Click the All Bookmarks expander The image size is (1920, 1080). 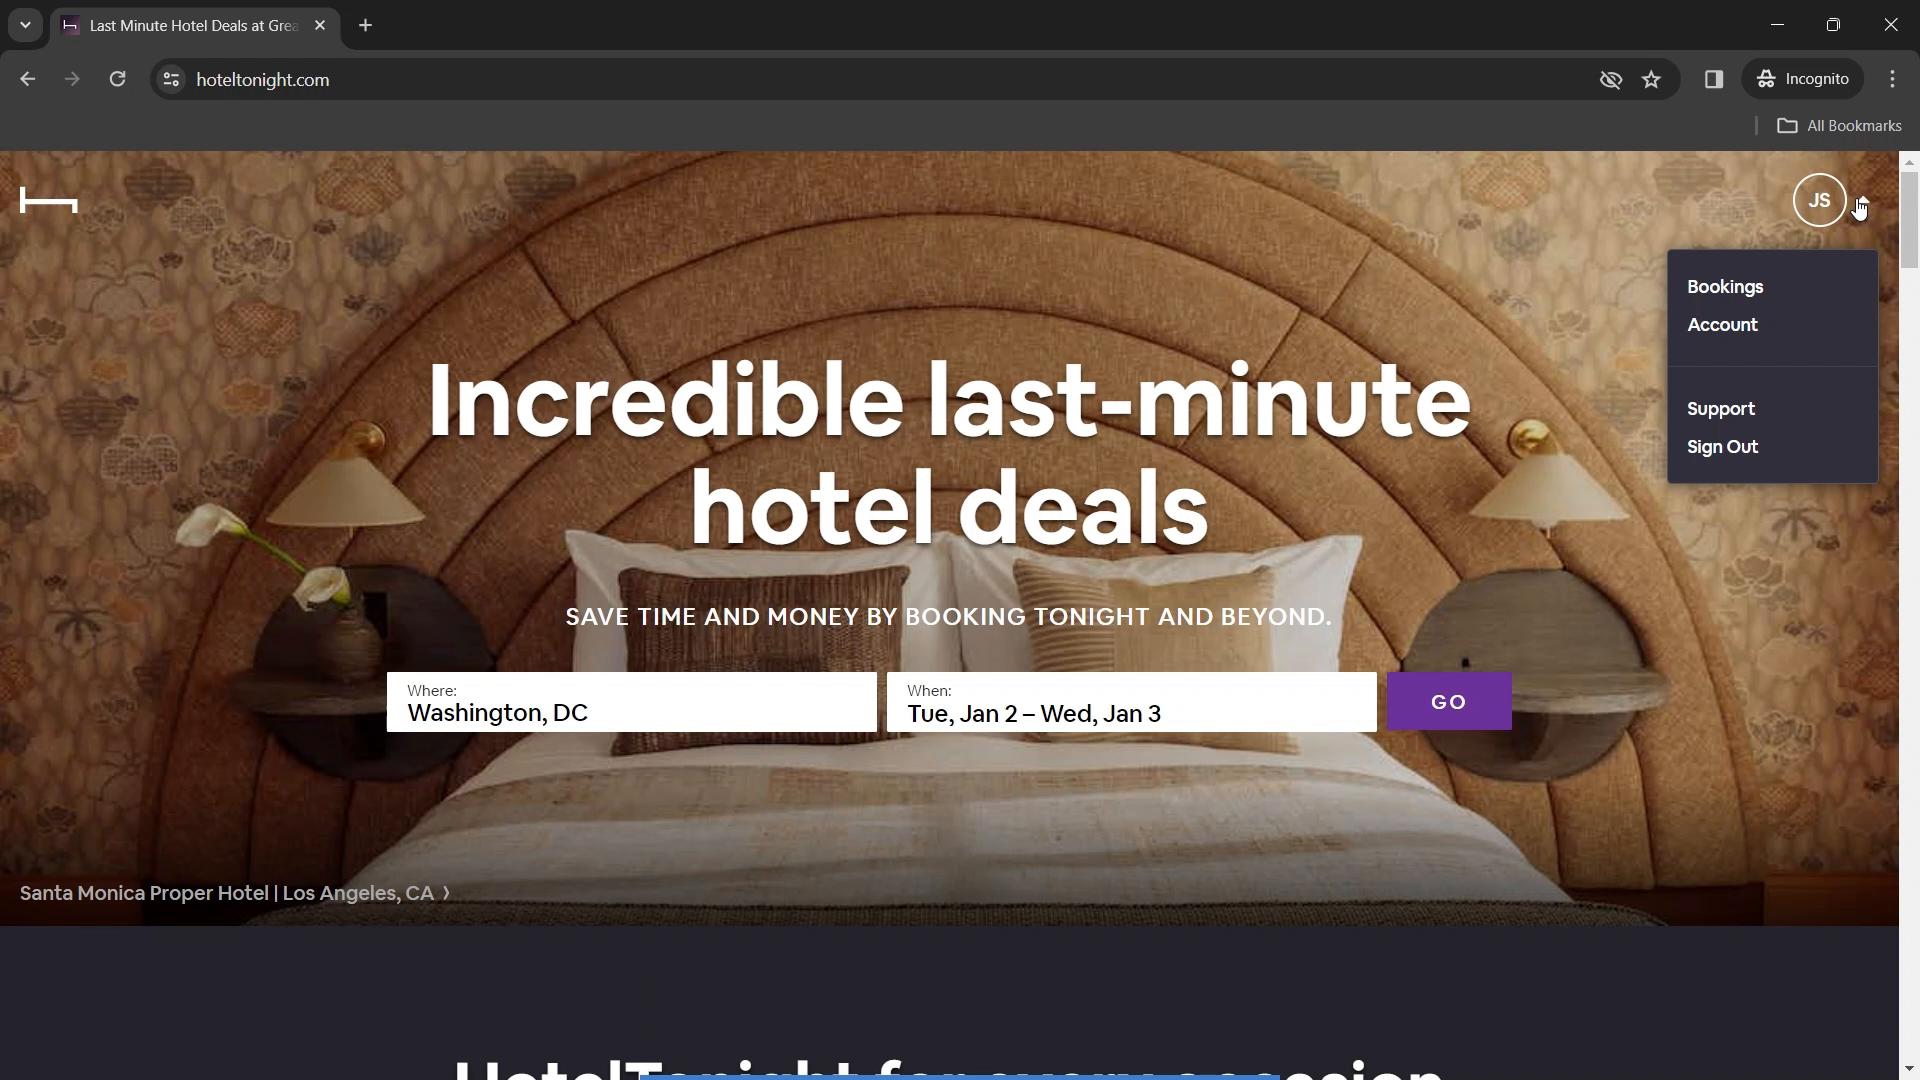[x=1840, y=125]
